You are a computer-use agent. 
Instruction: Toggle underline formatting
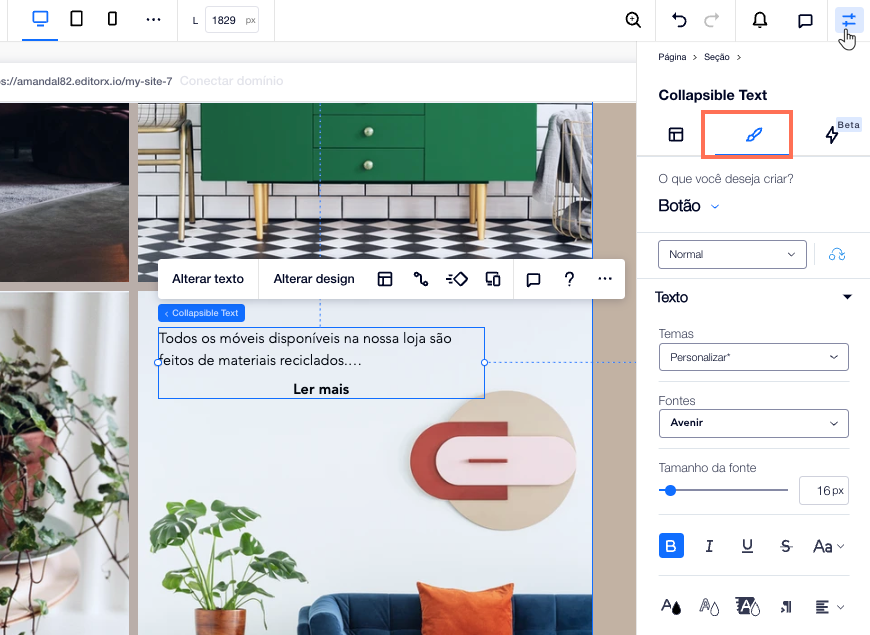(747, 546)
